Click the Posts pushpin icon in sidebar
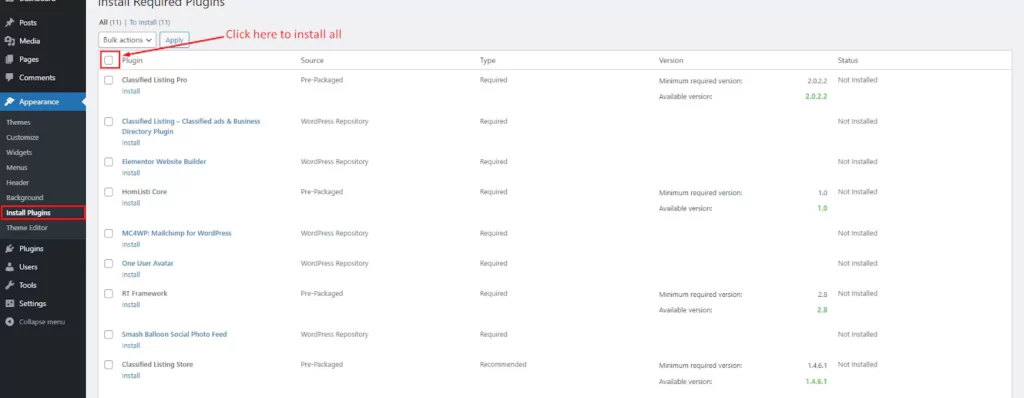Screen dimensions: 1024x398 click(9, 23)
